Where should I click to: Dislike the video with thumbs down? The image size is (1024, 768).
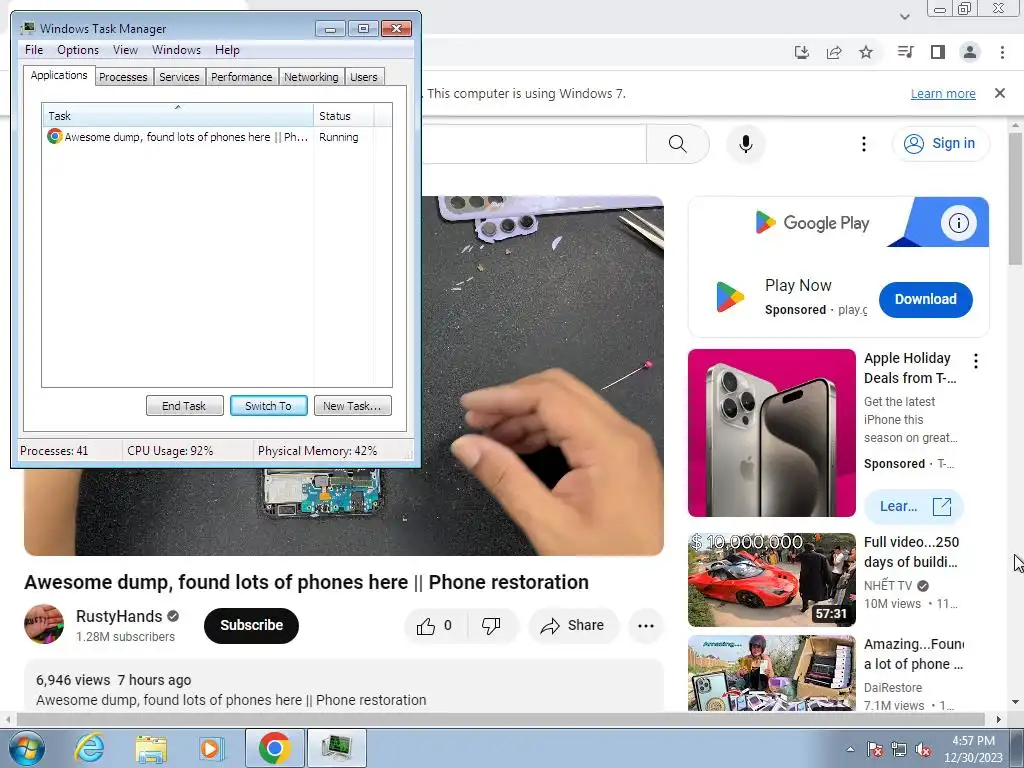pyautogui.click(x=491, y=626)
